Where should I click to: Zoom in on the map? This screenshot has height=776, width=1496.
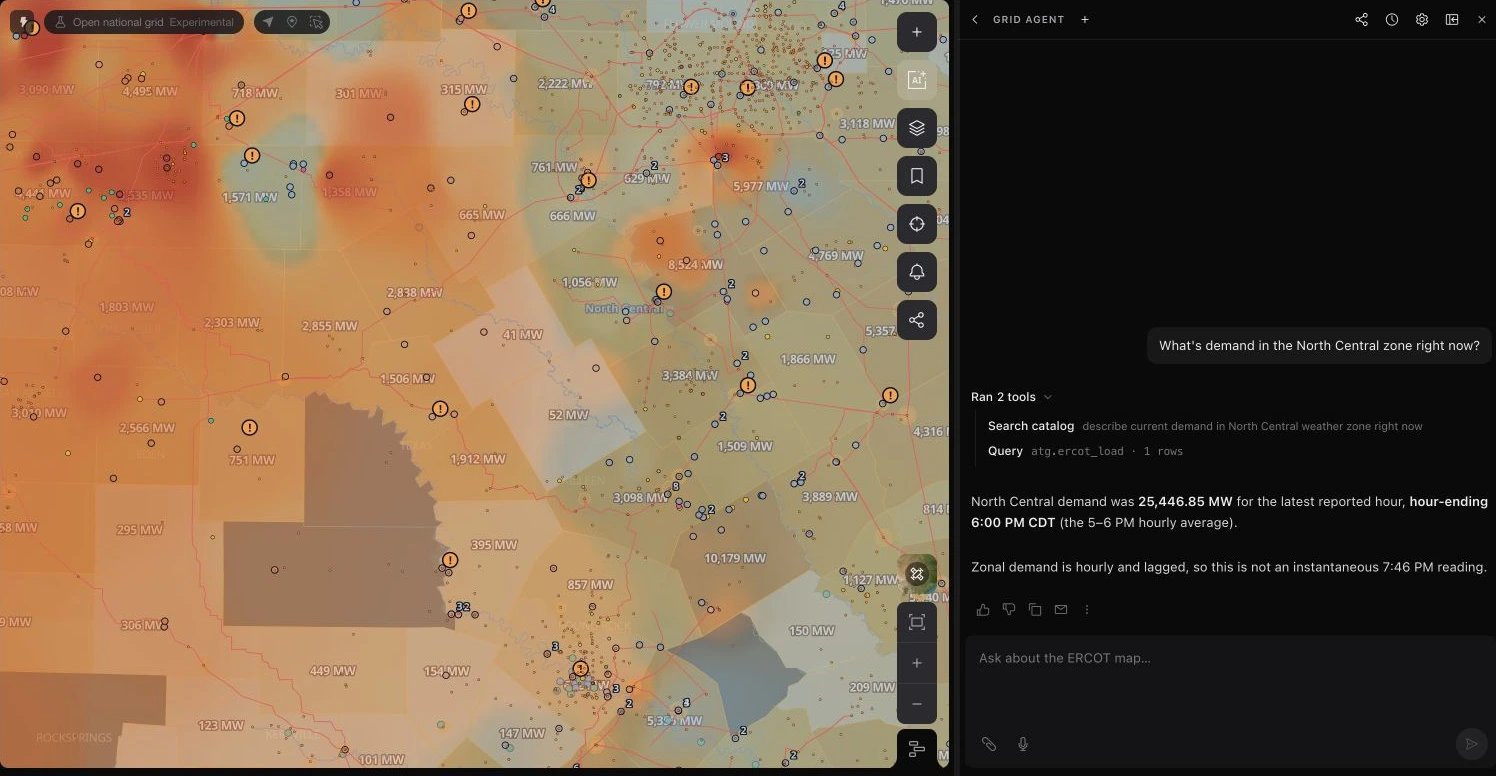917,663
